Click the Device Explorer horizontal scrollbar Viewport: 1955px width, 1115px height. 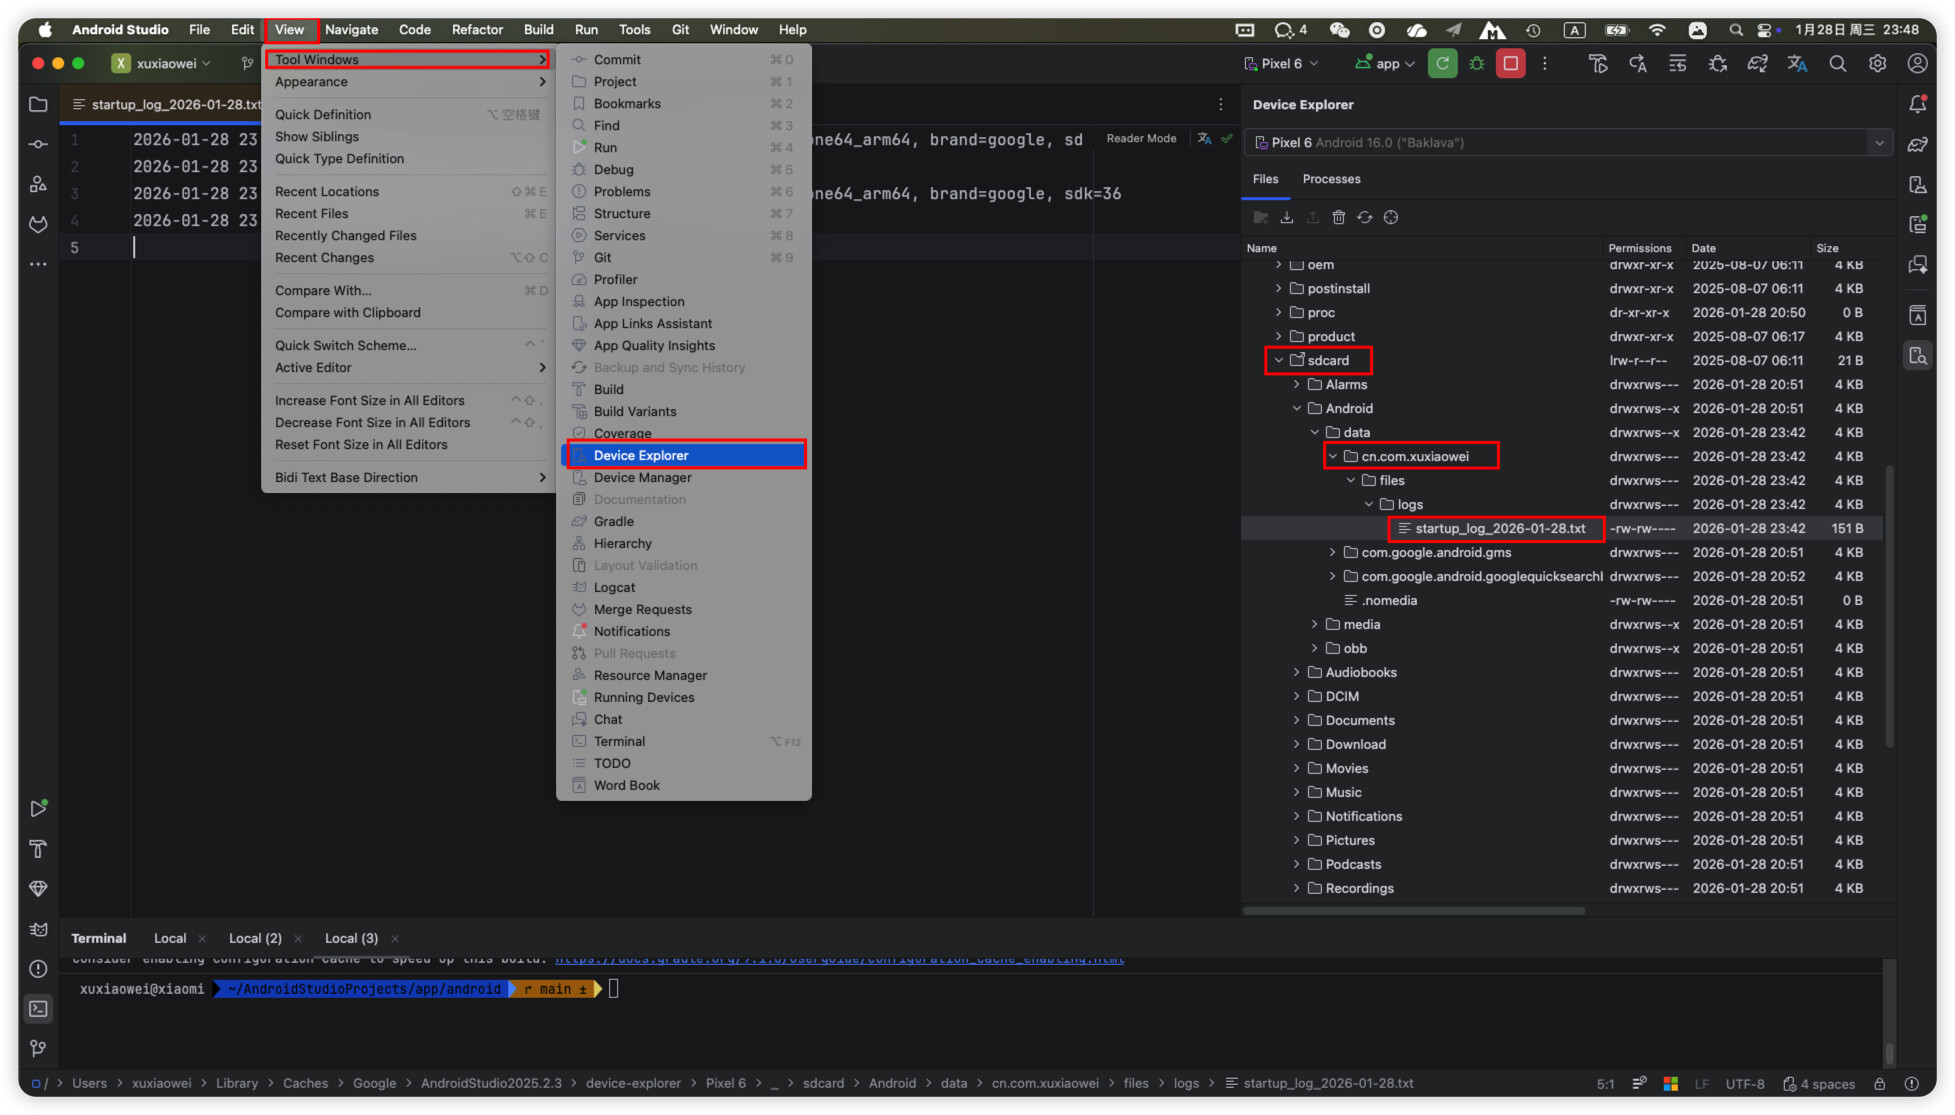coord(1413,910)
